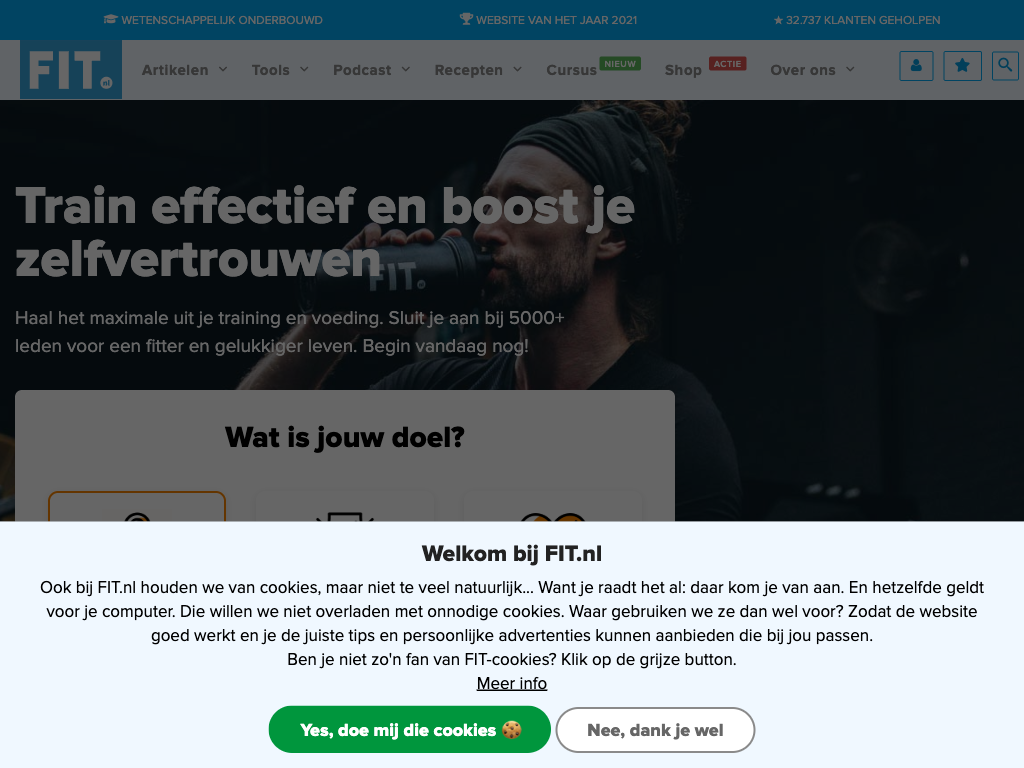Open the Meer info link

click(x=512, y=683)
